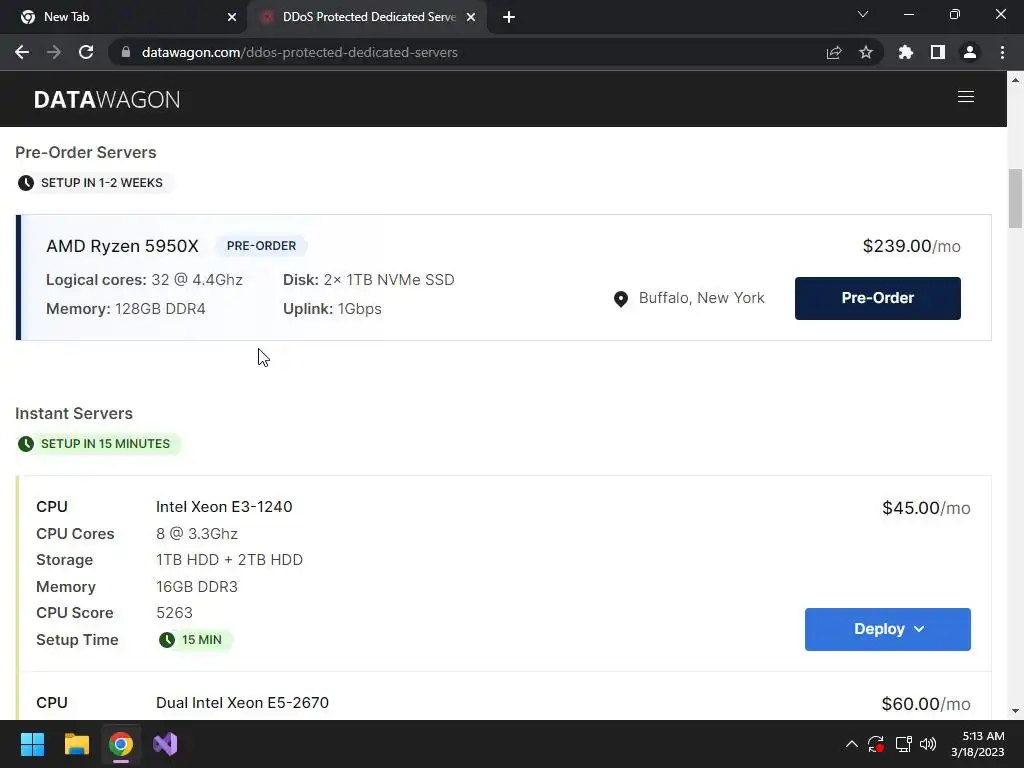Share this page icon in address bar

click(x=834, y=52)
